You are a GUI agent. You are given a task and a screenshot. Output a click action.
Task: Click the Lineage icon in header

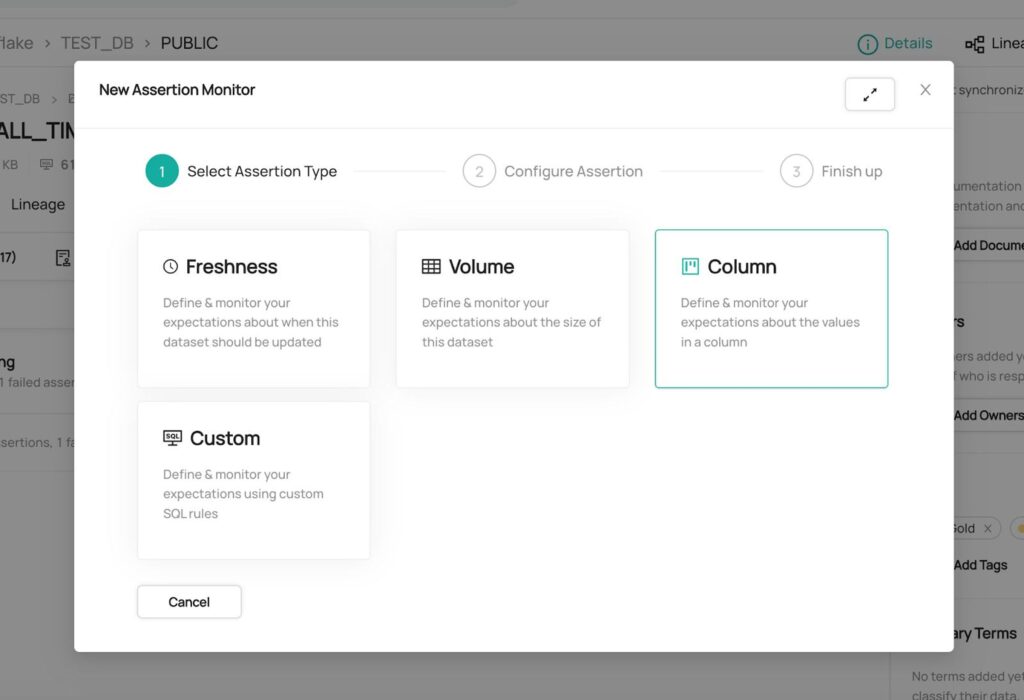click(x=974, y=44)
